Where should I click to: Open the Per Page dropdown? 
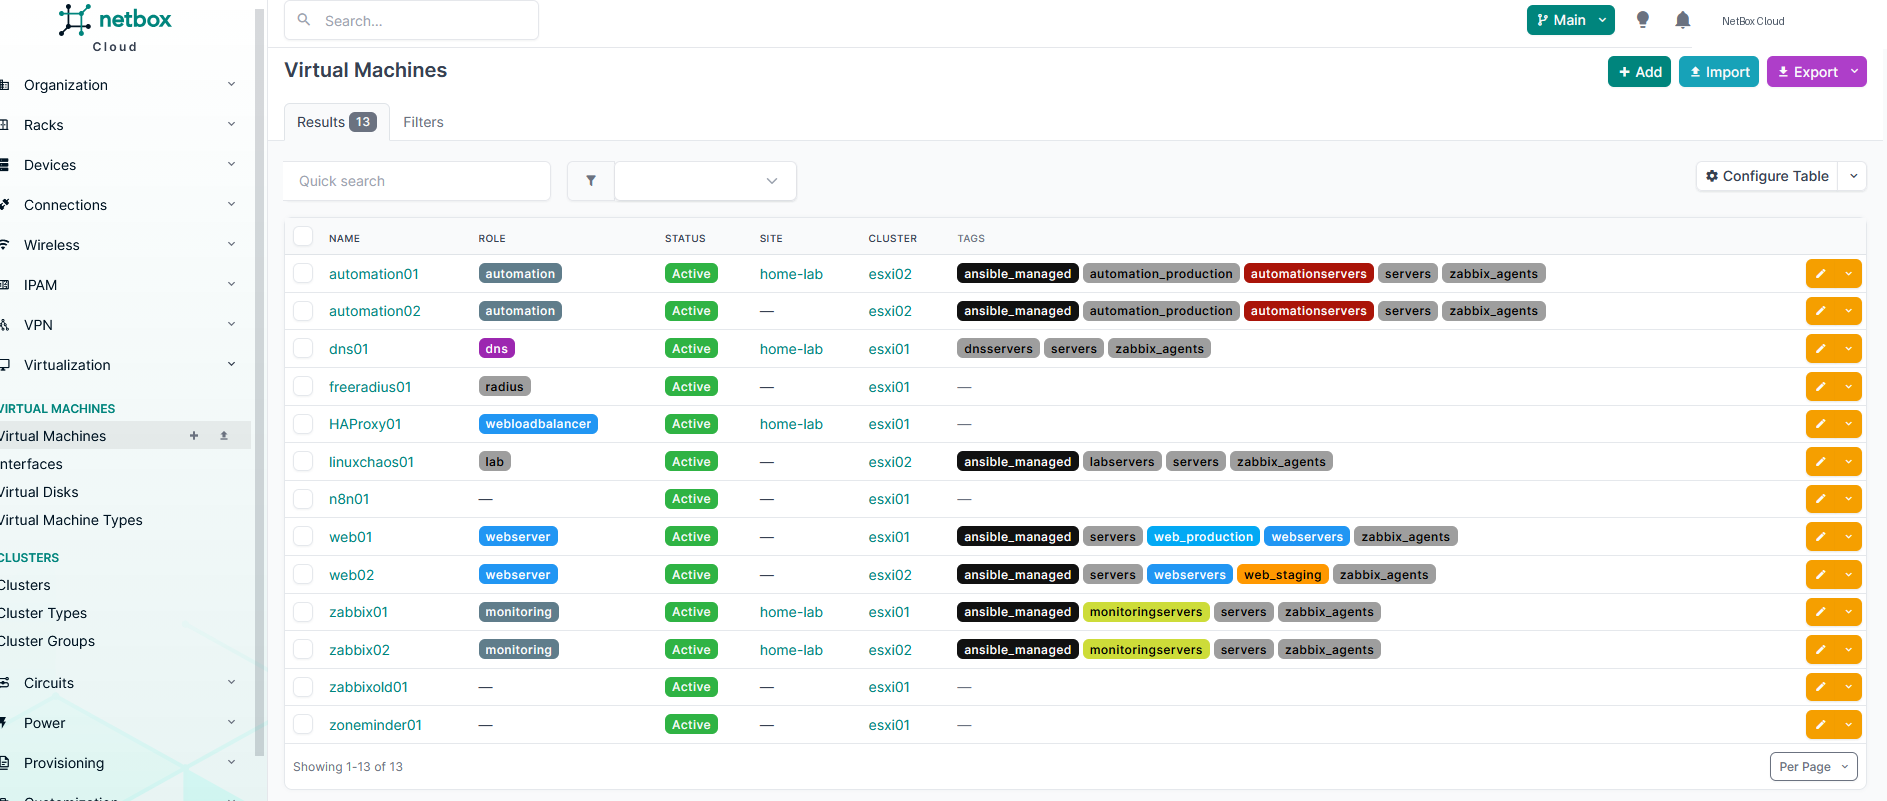point(1813,767)
